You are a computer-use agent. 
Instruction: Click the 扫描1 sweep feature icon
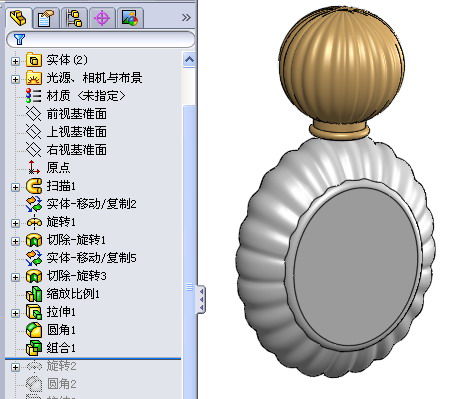point(34,186)
